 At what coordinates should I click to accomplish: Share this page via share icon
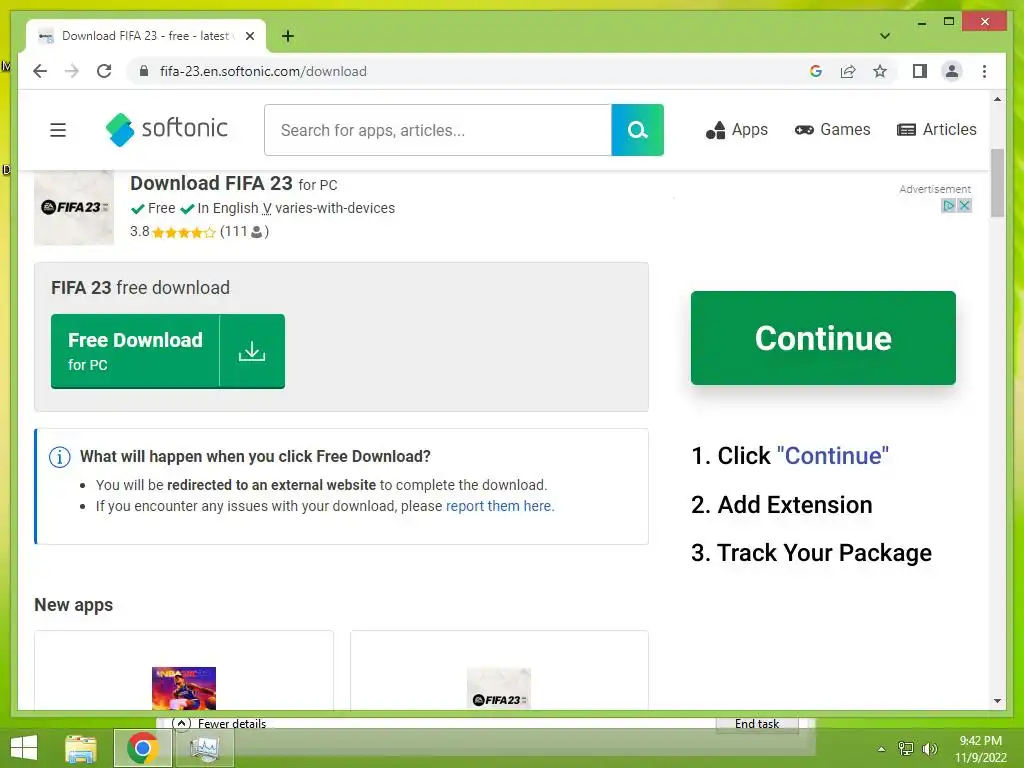(x=848, y=71)
